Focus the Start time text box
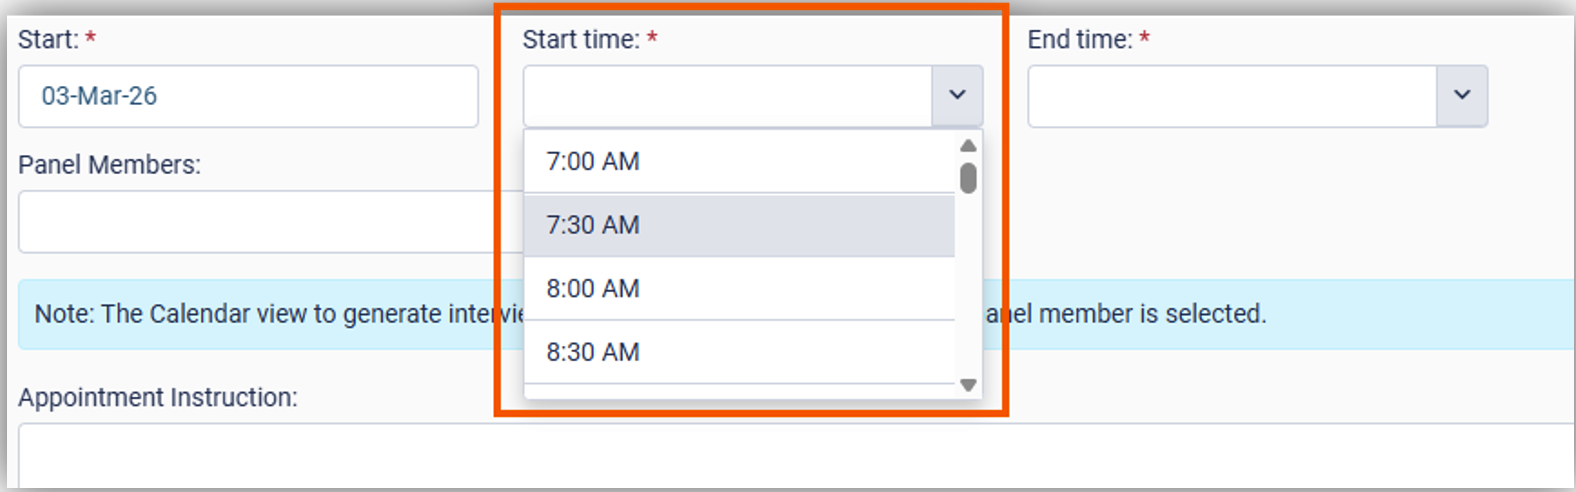 coord(727,96)
